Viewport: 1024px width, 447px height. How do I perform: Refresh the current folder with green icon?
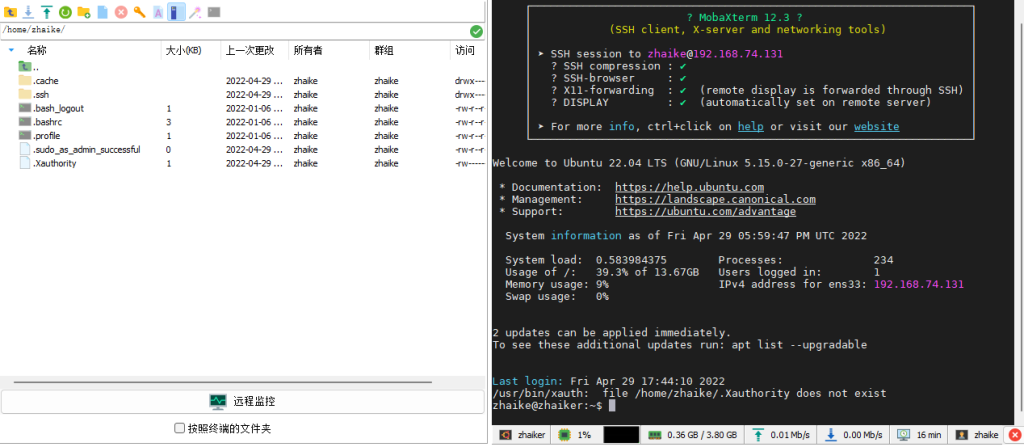tap(65, 12)
